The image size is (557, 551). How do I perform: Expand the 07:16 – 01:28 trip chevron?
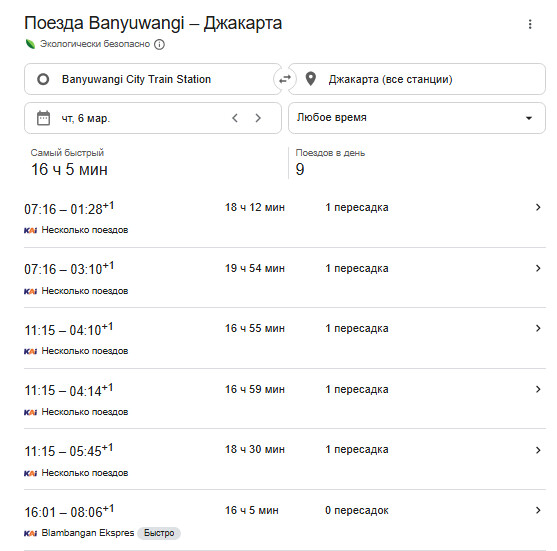[x=538, y=207]
